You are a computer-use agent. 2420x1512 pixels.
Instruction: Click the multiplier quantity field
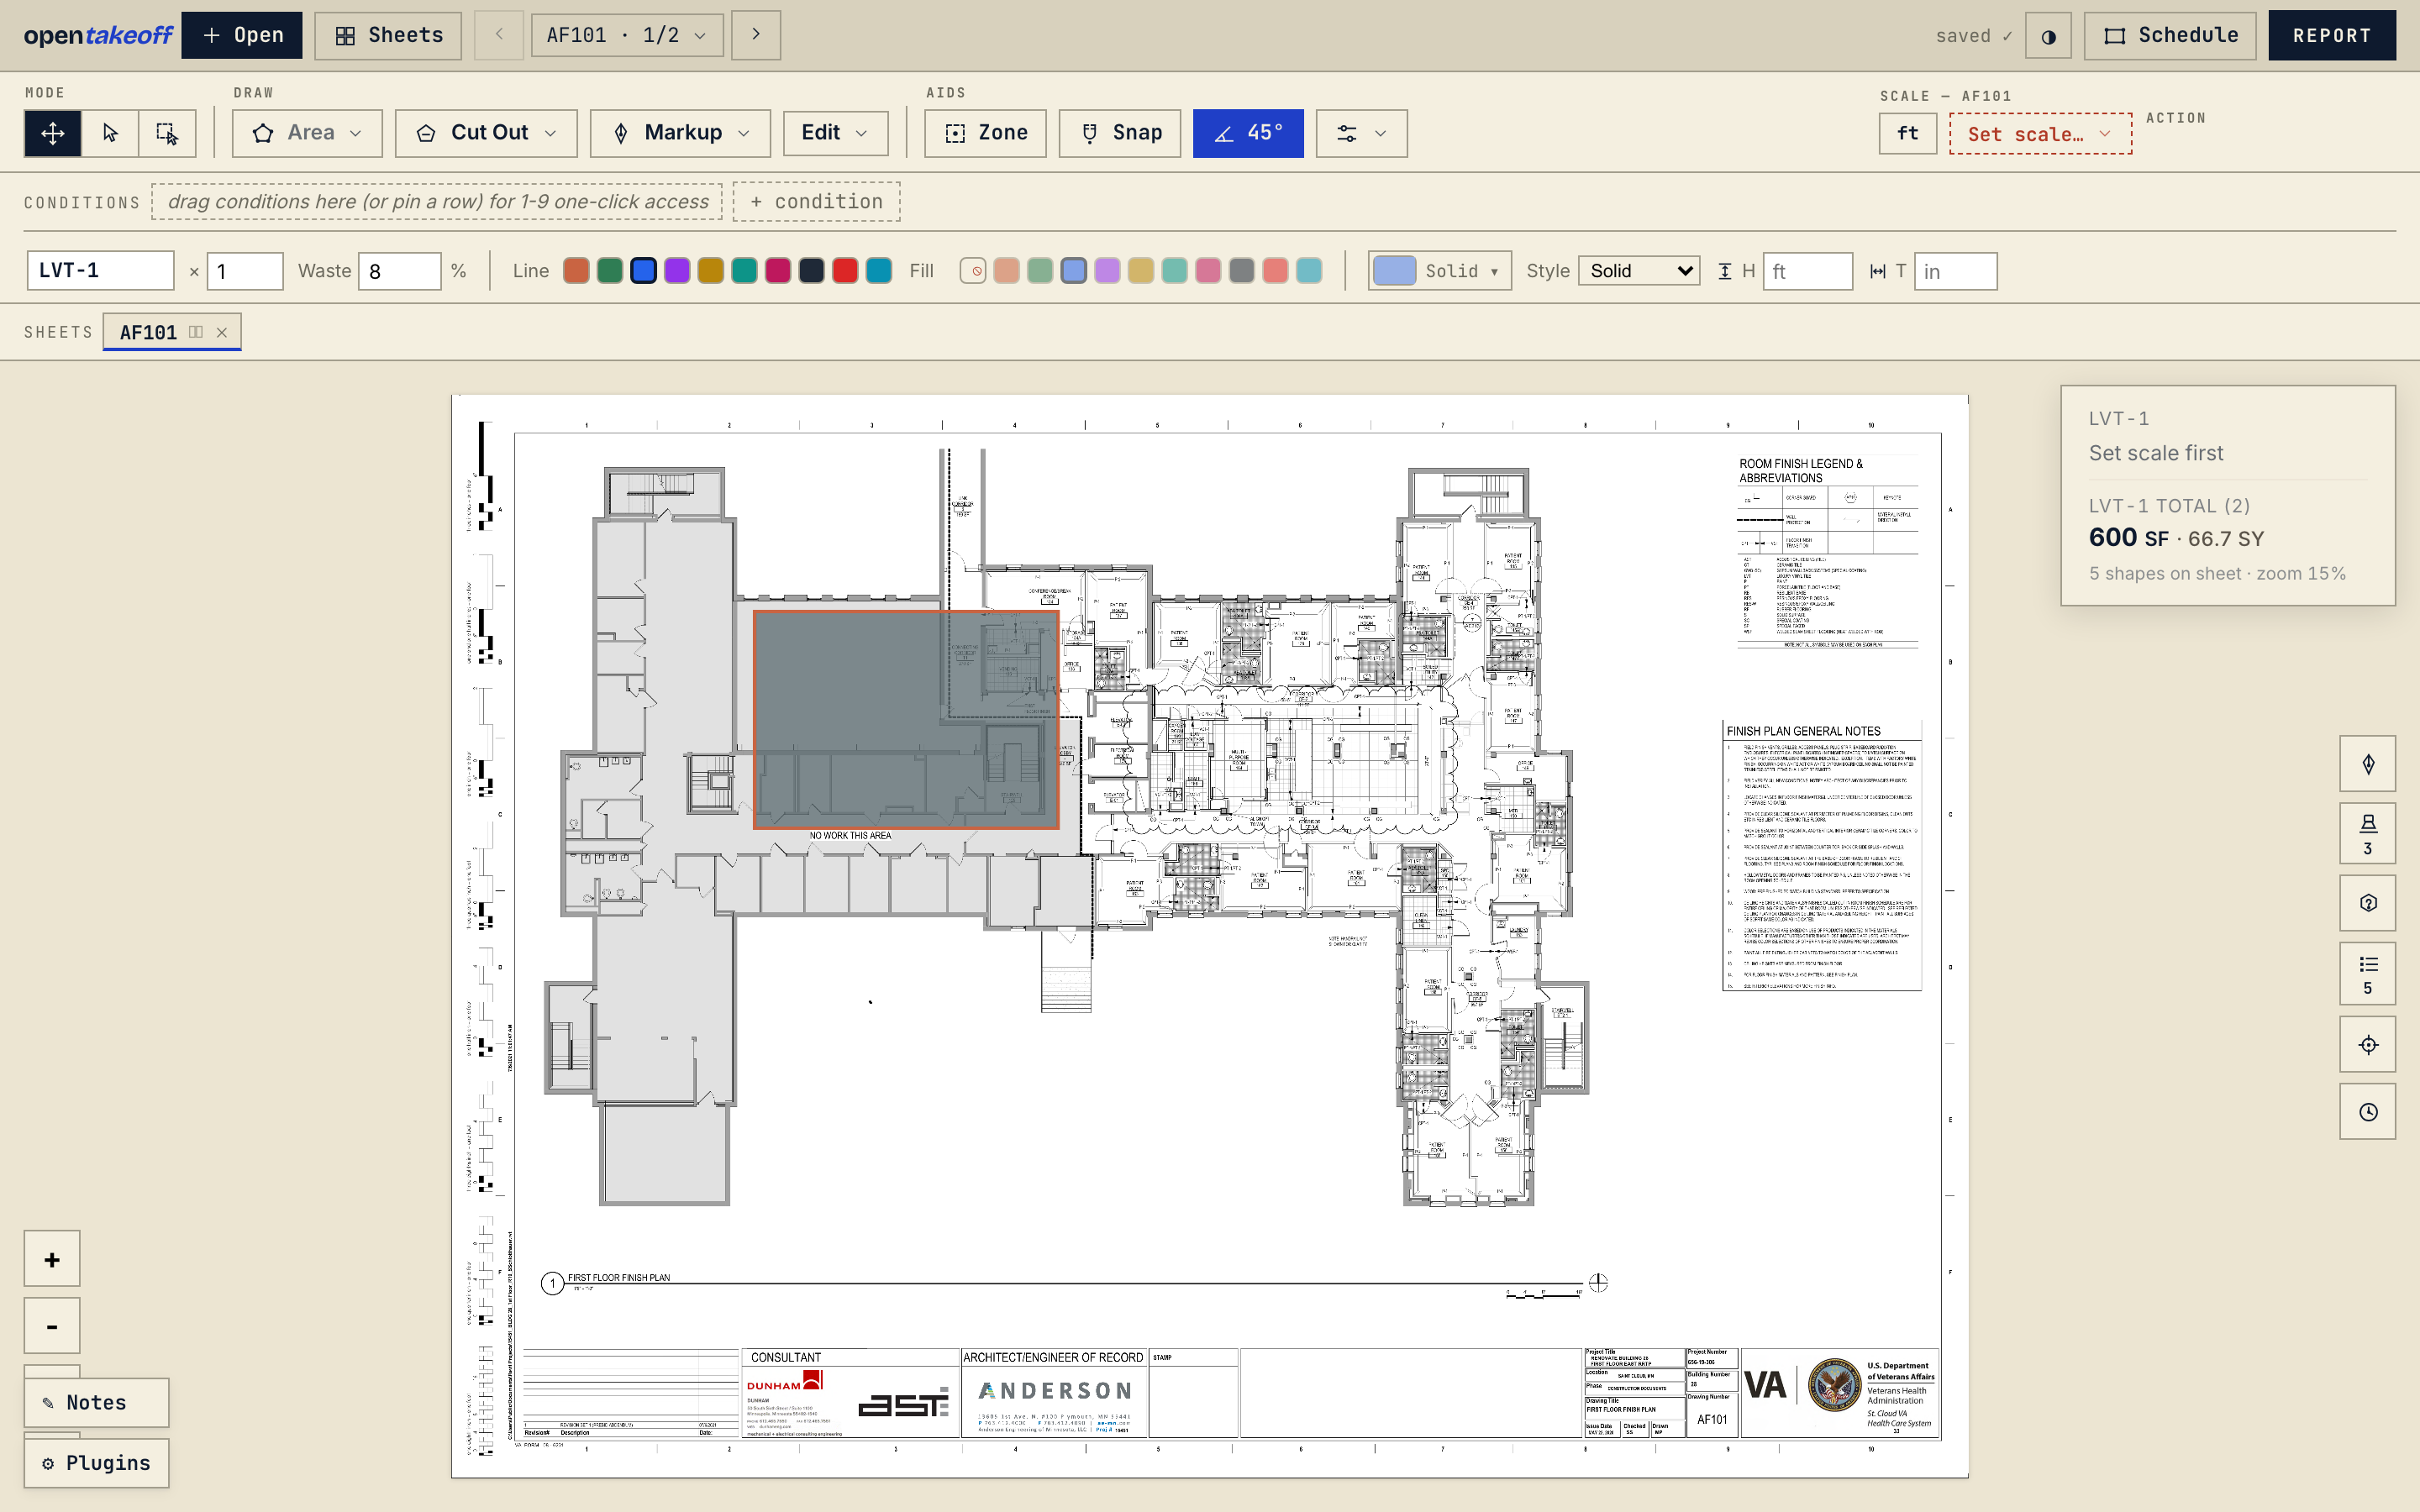tap(245, 271)
